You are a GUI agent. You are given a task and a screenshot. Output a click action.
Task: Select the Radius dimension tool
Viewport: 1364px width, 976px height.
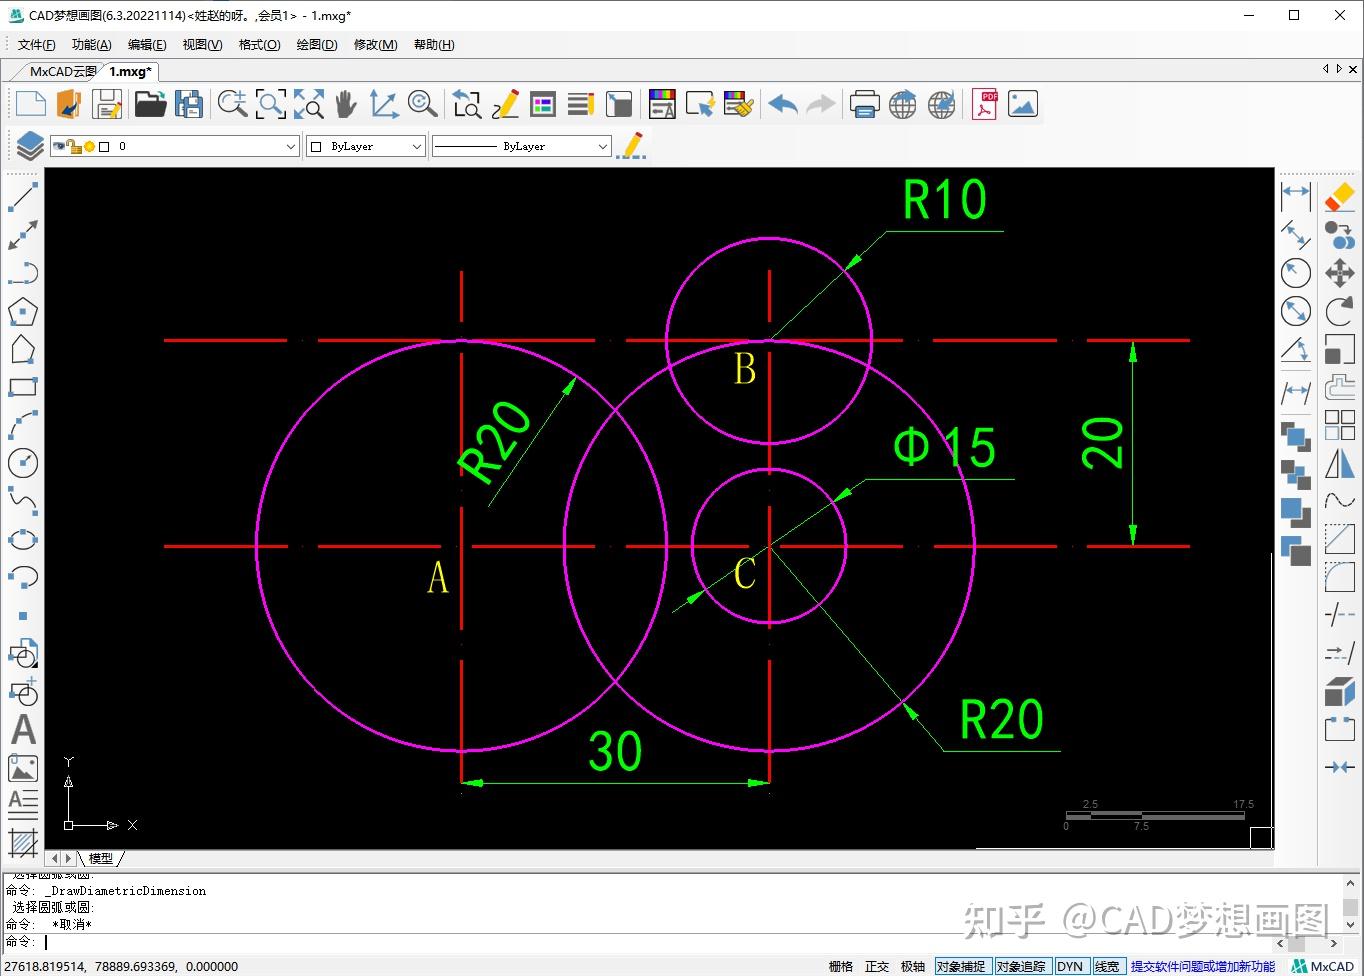(1296, 273)
